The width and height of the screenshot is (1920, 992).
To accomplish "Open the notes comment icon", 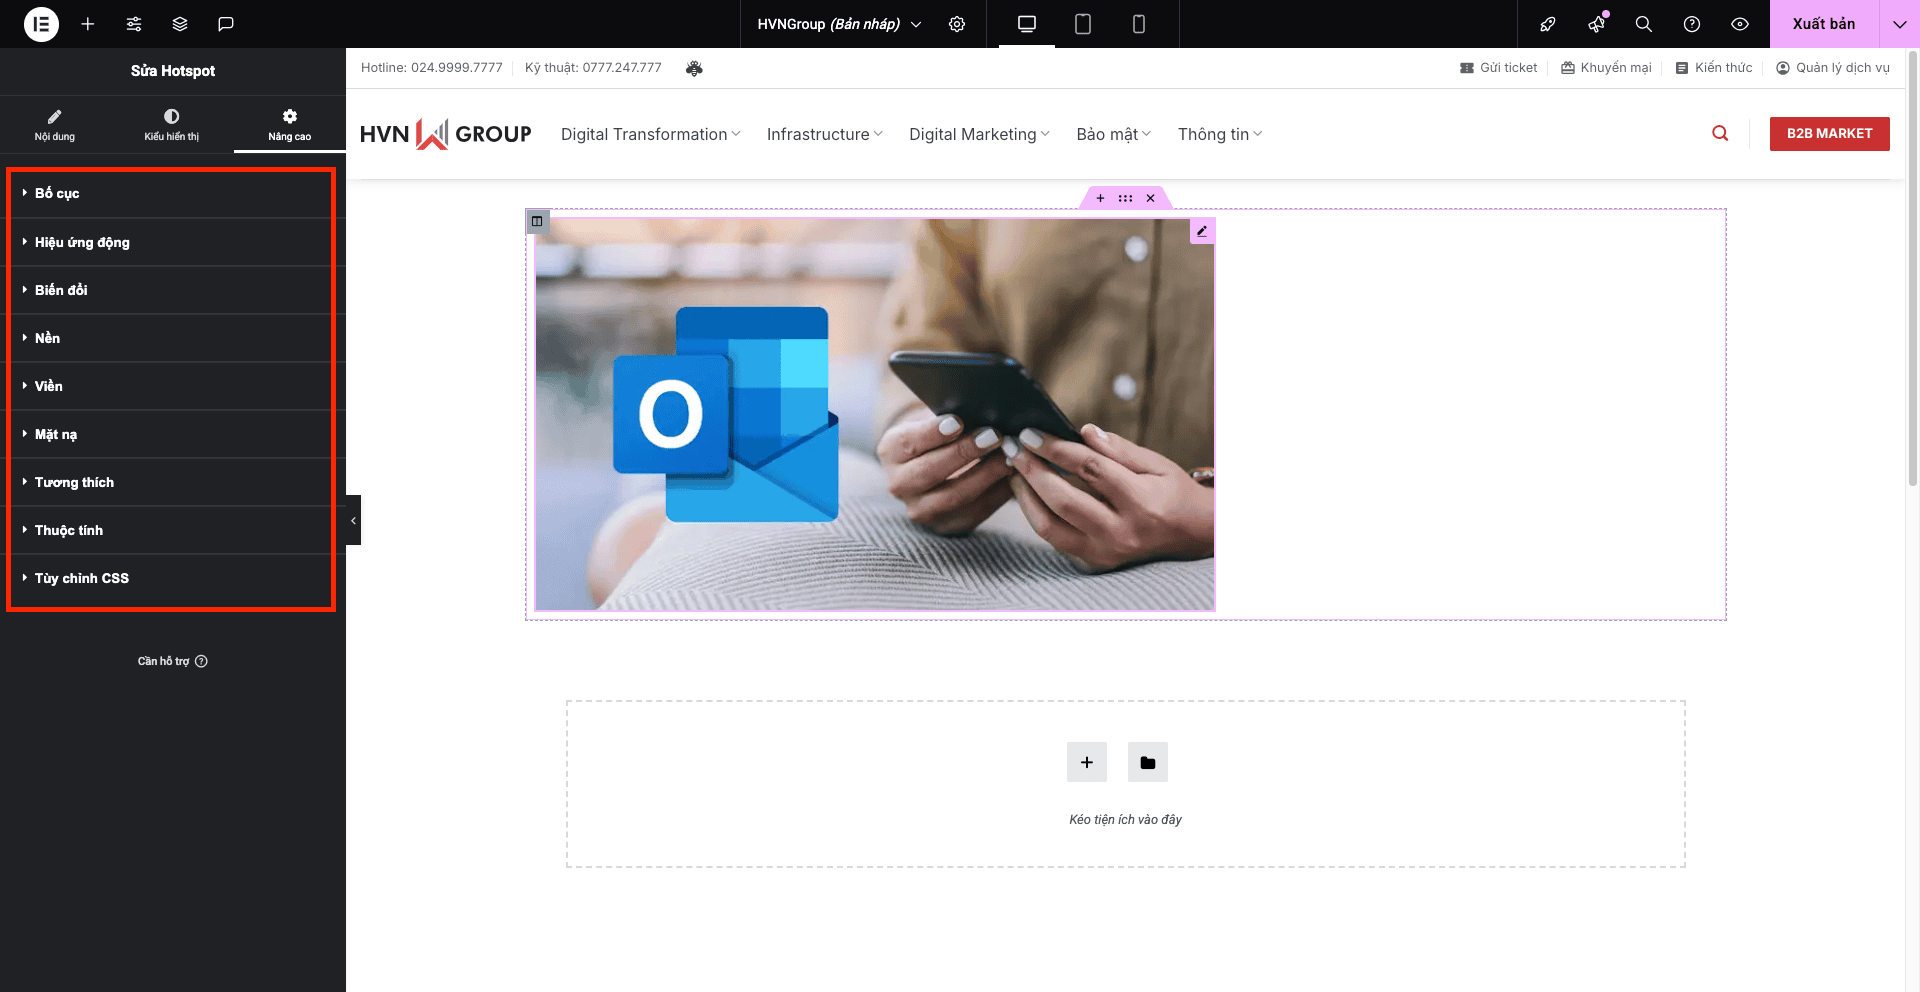I will [226, 24].
